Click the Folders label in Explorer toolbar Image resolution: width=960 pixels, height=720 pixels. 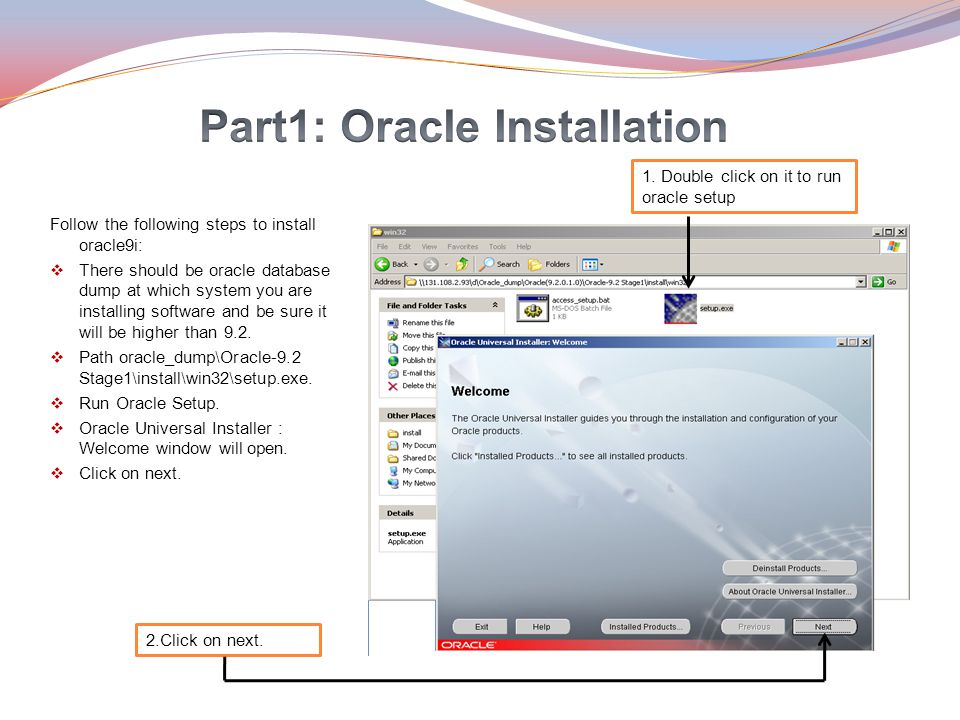click(557, 264)
